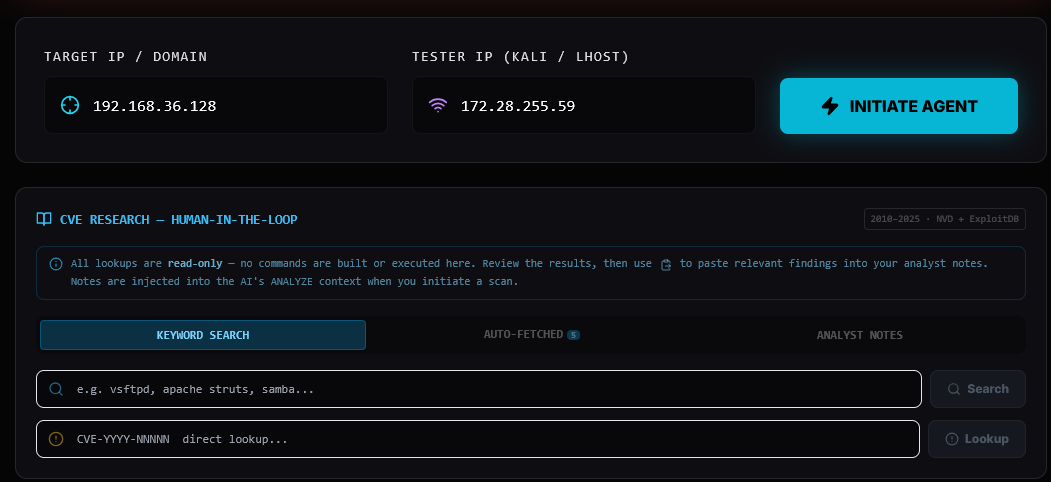
Task: Click the Lookup button
Action: pyautogui.click(x=977, y=439)
